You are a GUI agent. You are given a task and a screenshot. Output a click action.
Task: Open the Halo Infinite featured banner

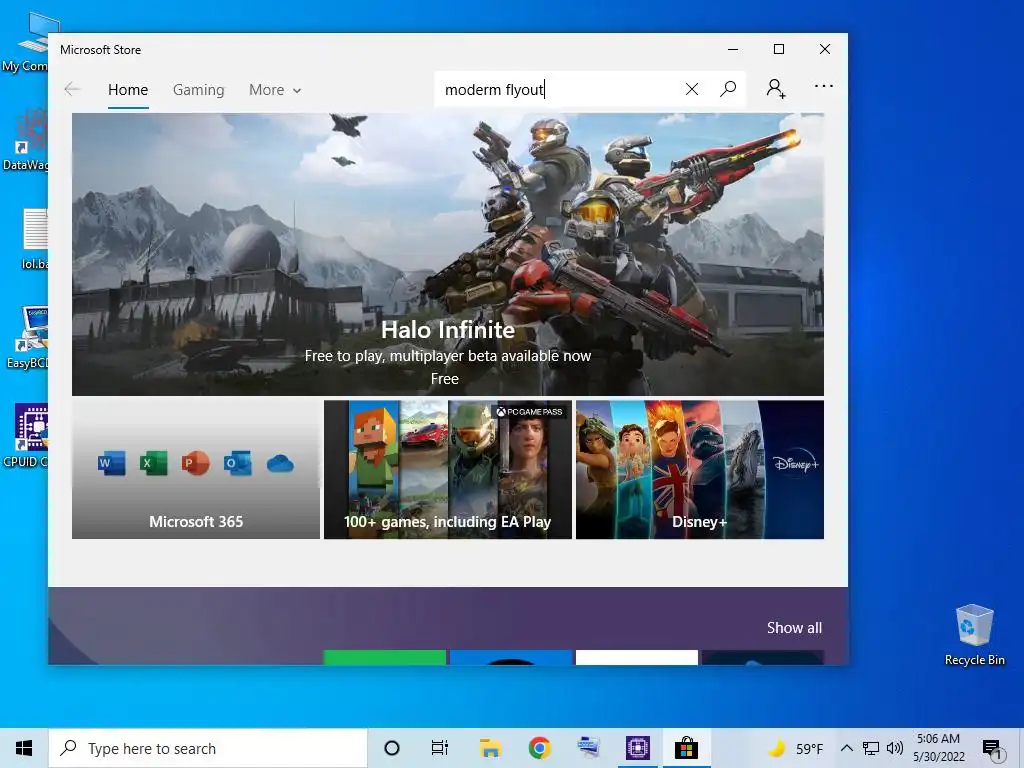click(448, 254)
